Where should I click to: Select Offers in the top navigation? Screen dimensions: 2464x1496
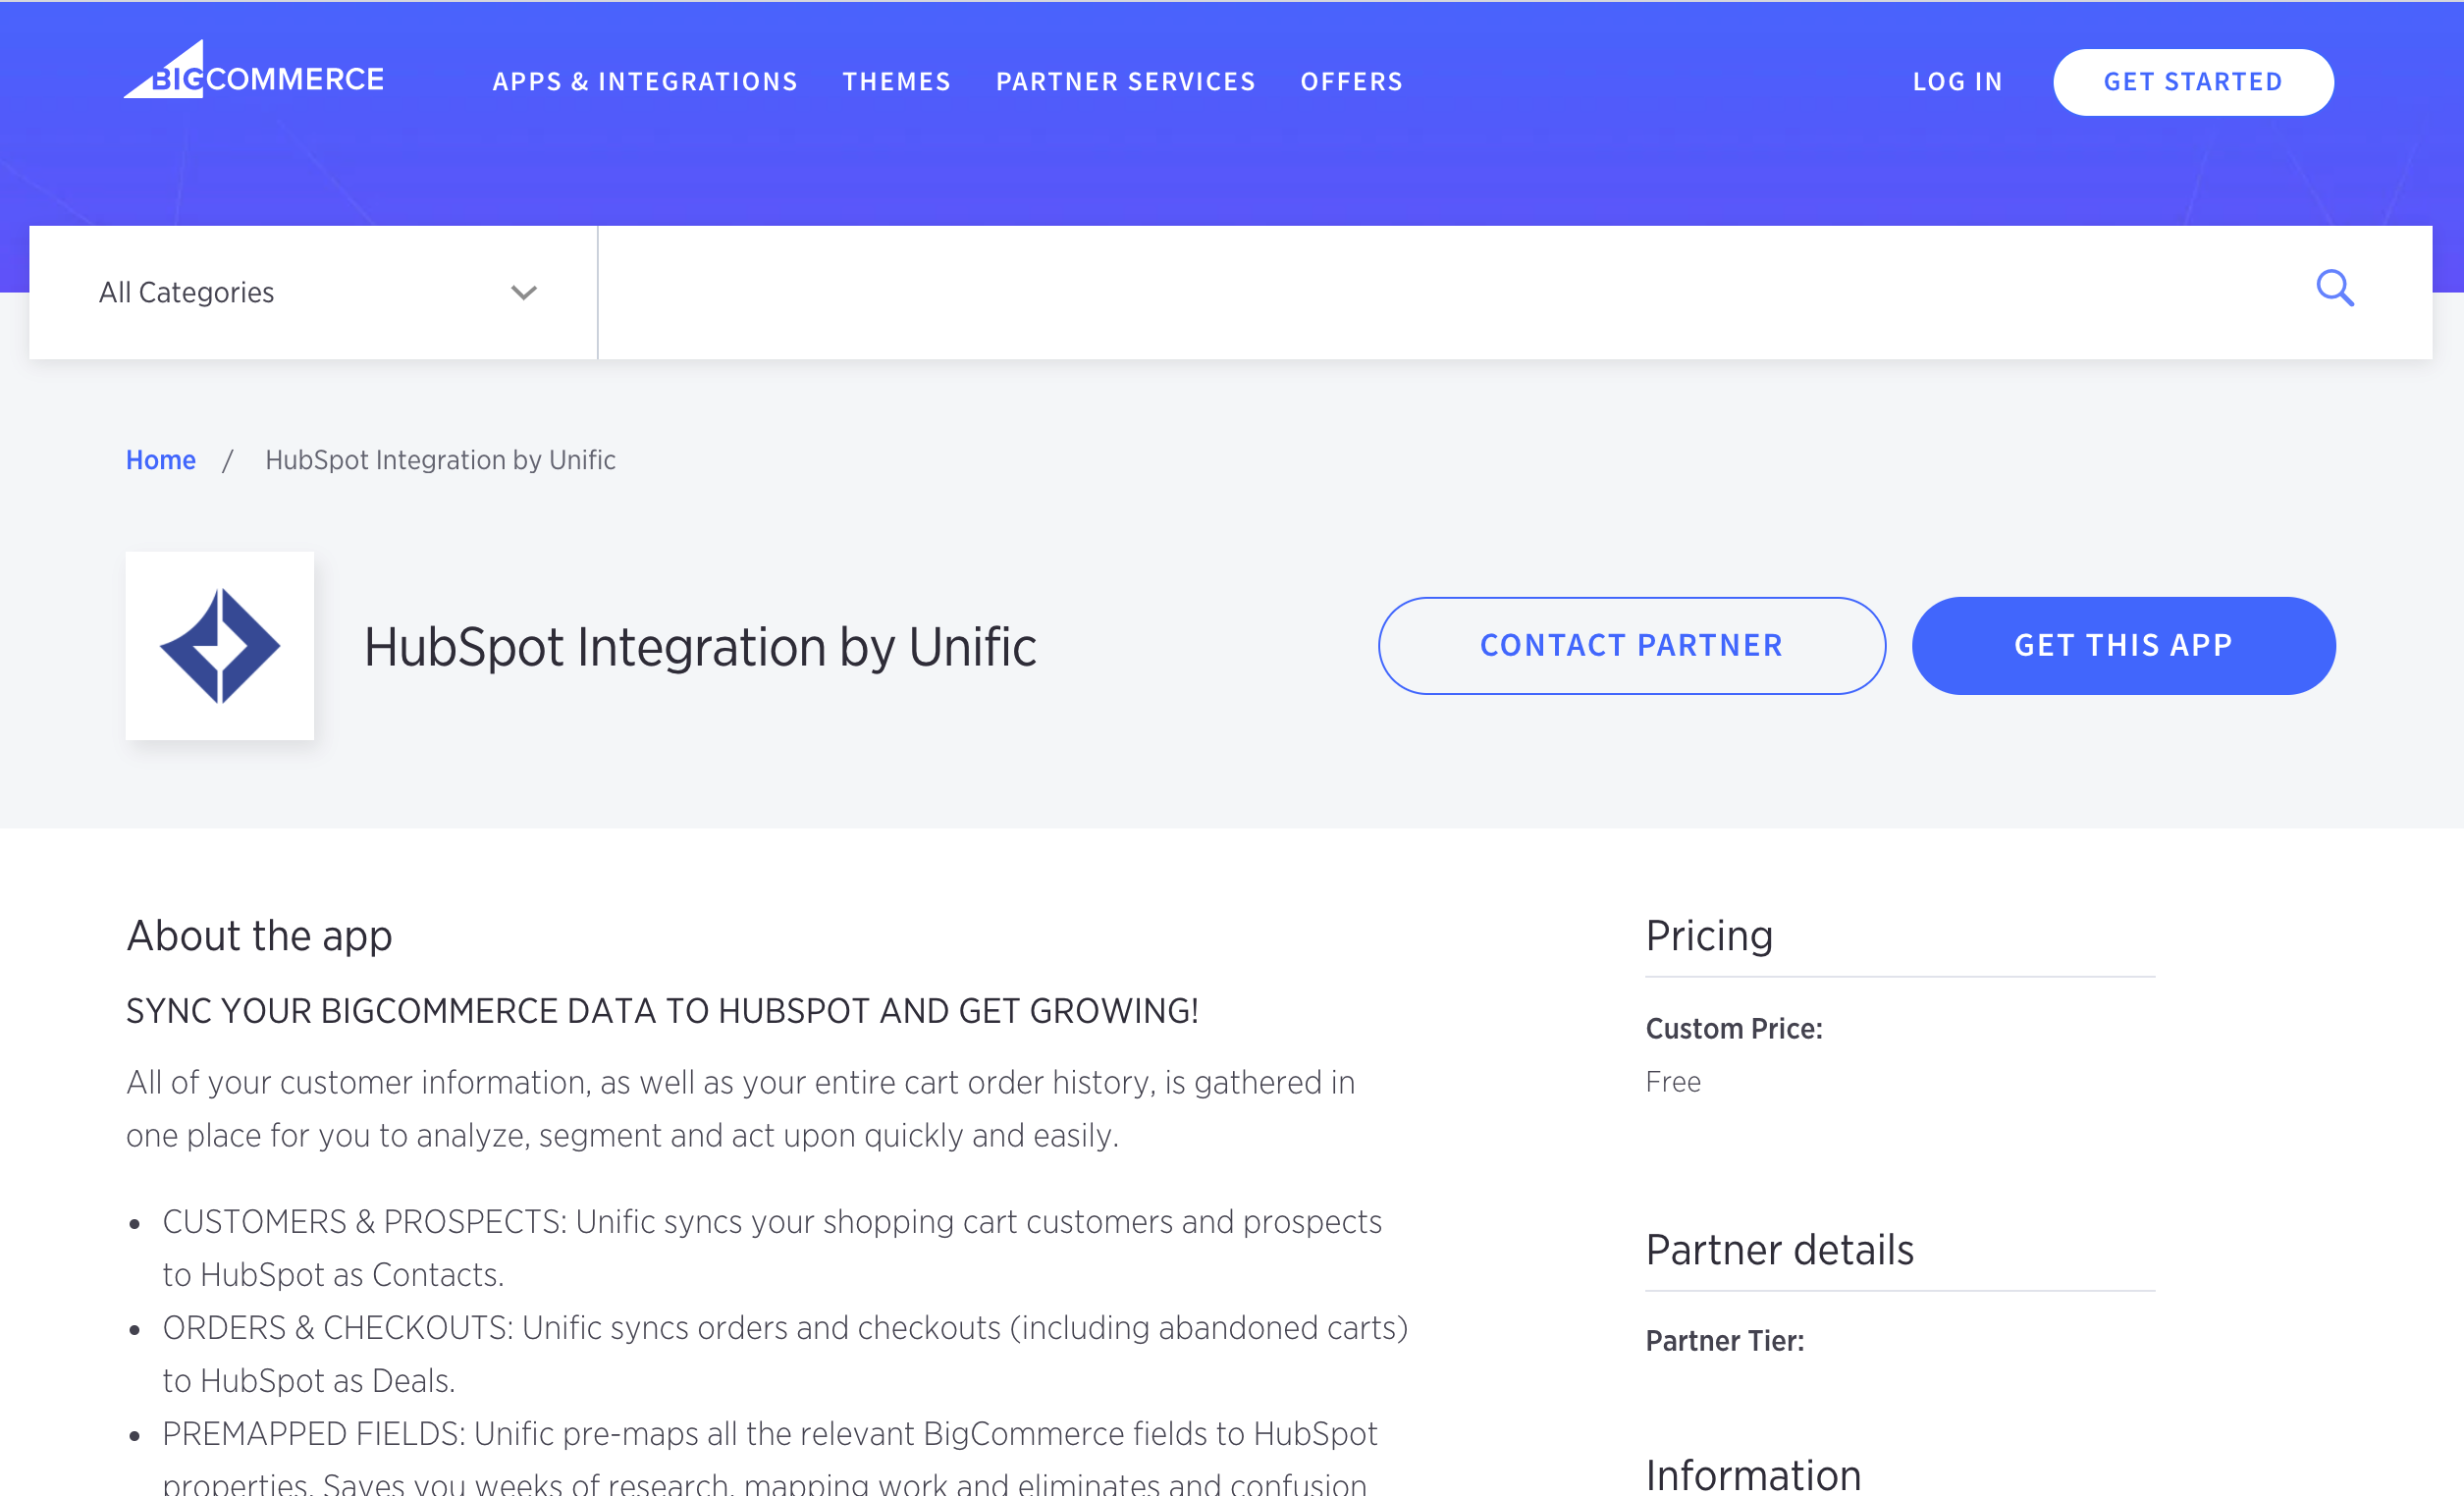coord(1352,82)
